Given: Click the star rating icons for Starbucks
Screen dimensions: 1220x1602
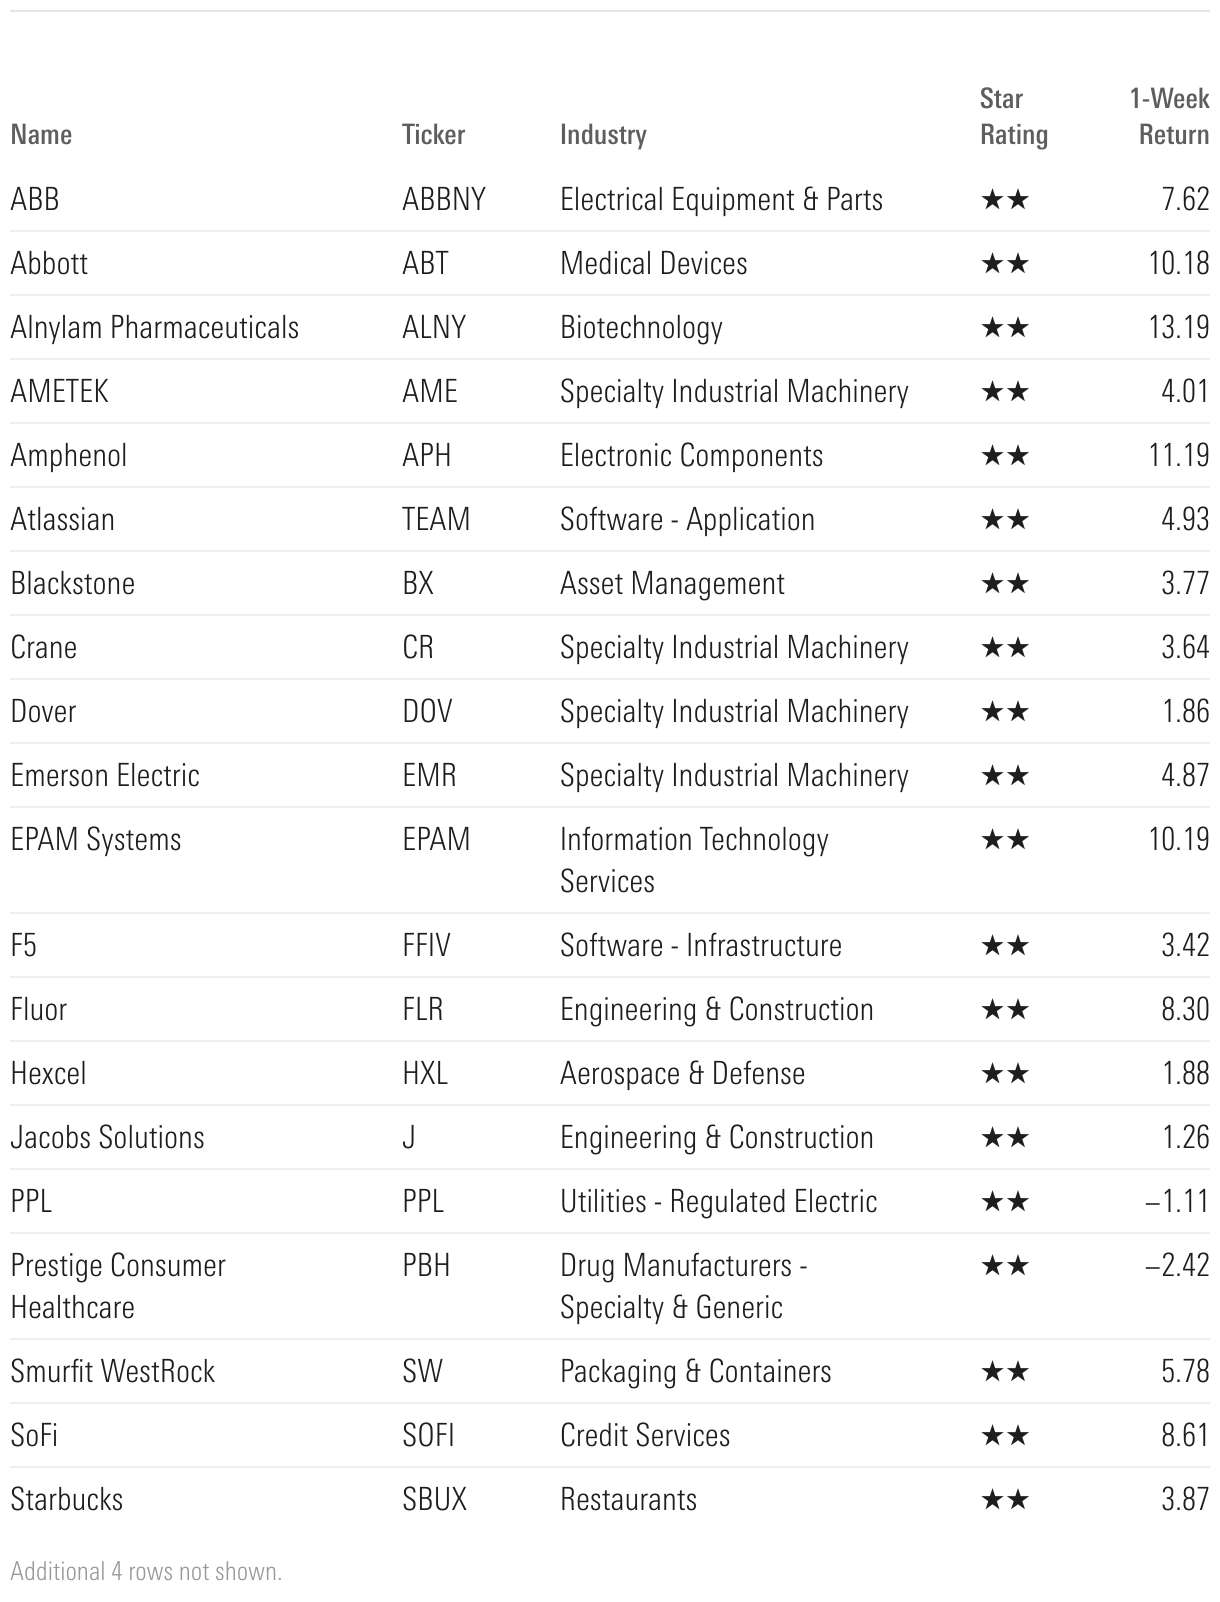Looking at the screenshot, I should tap(1005, 1500).
